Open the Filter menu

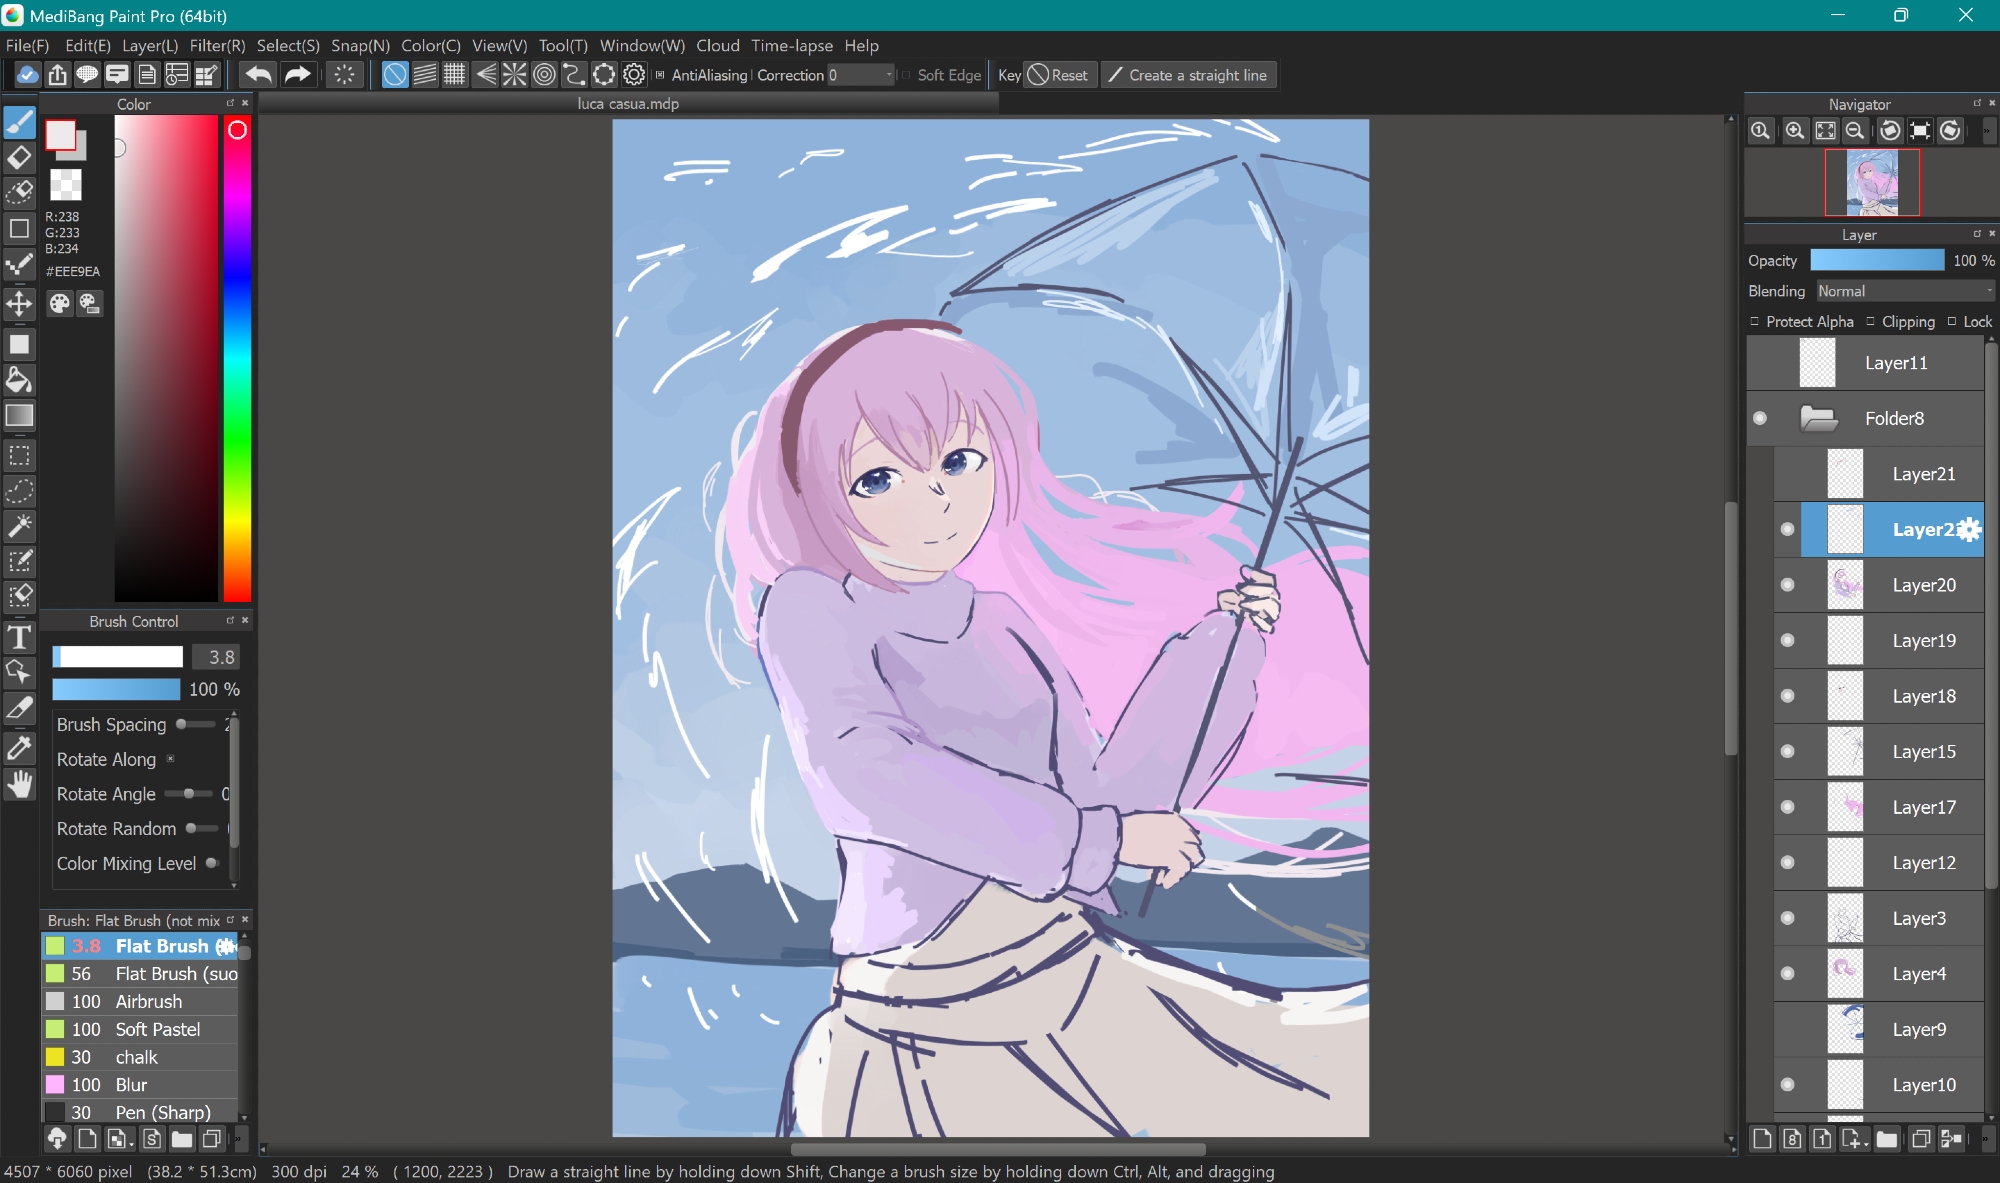click(x=216, y=45)
